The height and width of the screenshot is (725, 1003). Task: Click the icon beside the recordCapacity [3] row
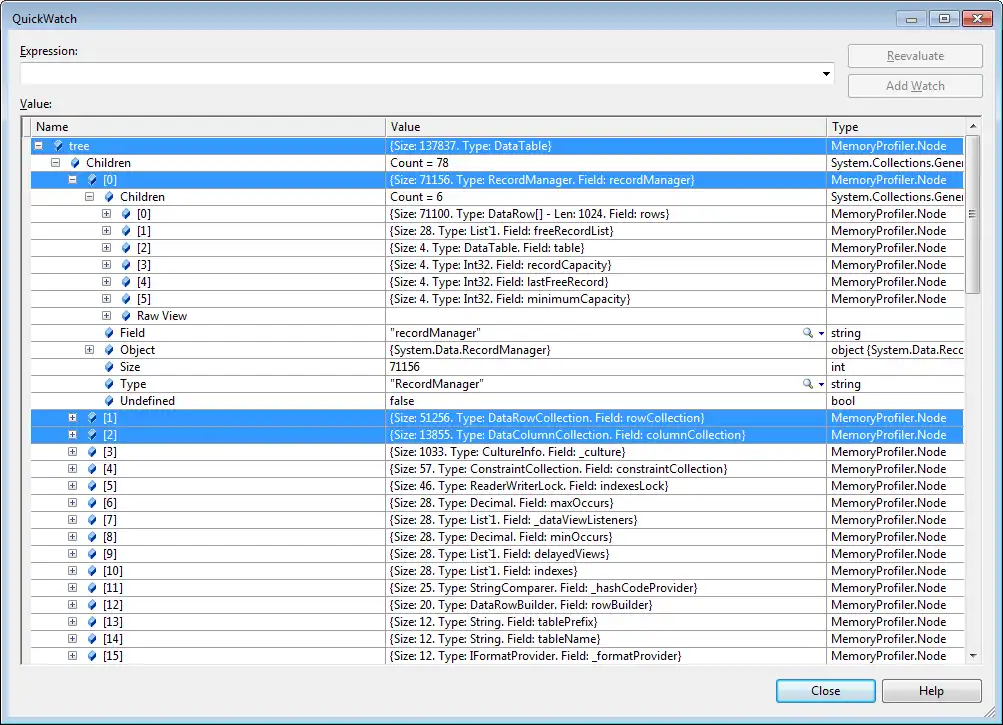(x=126, y=264)
